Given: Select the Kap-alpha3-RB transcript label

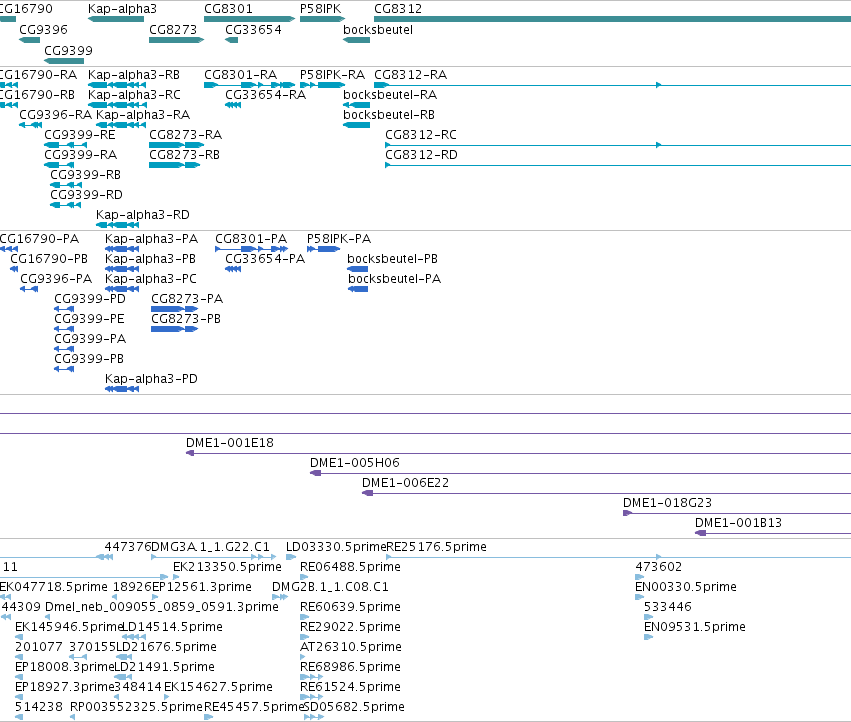Looking at the screenshot, I should 134,74.
